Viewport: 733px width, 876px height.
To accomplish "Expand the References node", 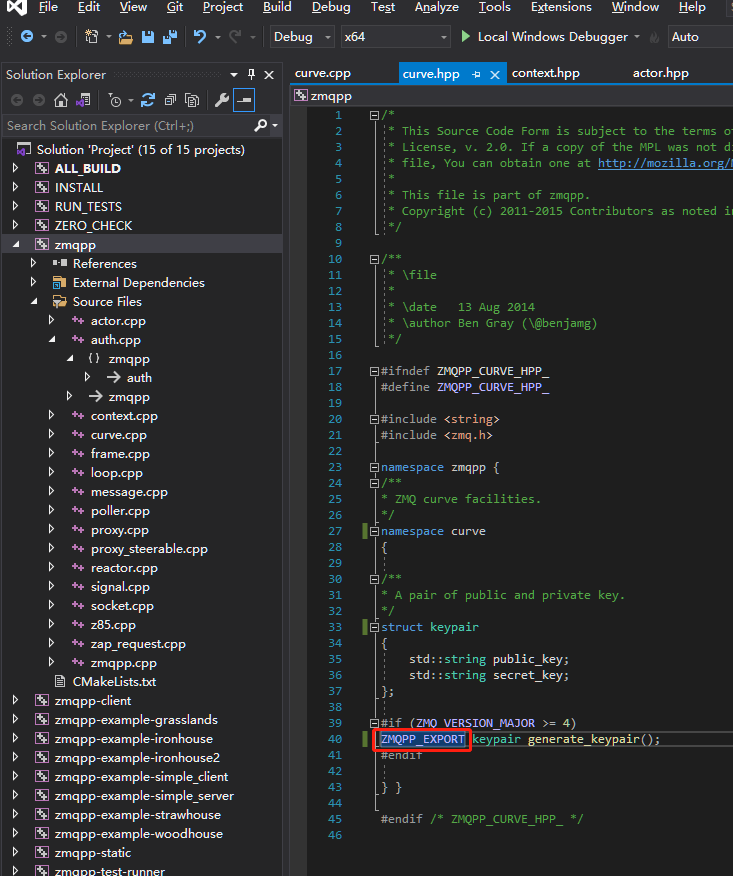I will (34, 263).
